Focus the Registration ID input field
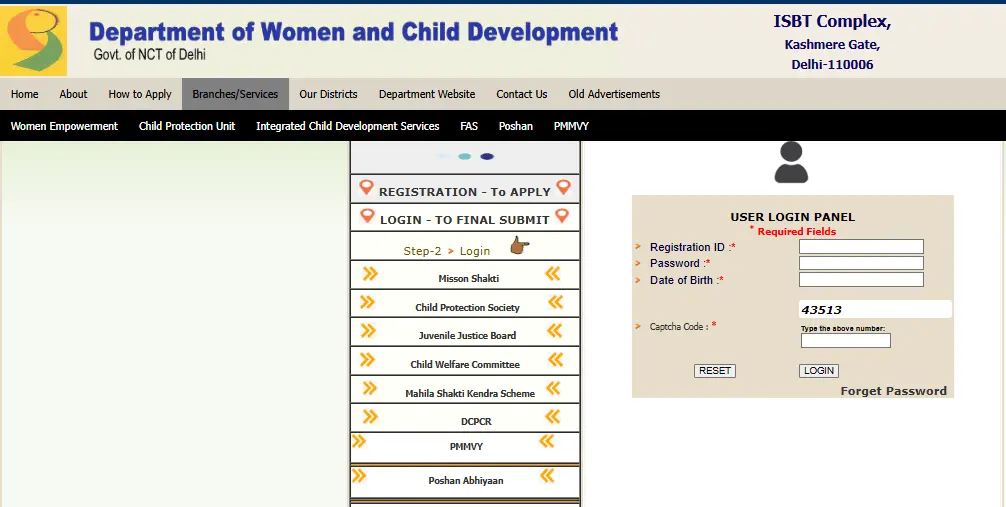Screen dimensions: 1006x507 point(861,246)
